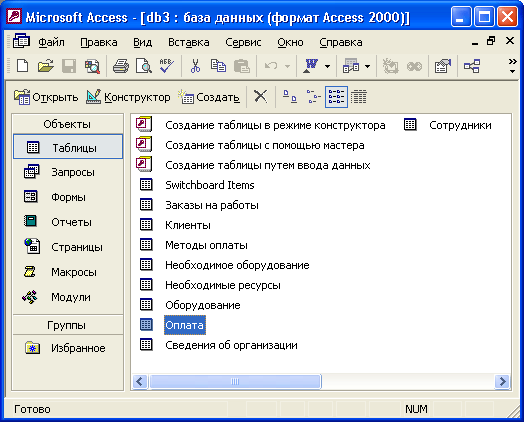The width and height of the screenshot is (524, 422).
Task: Print using the printer icon
Action: click(121, 66)
